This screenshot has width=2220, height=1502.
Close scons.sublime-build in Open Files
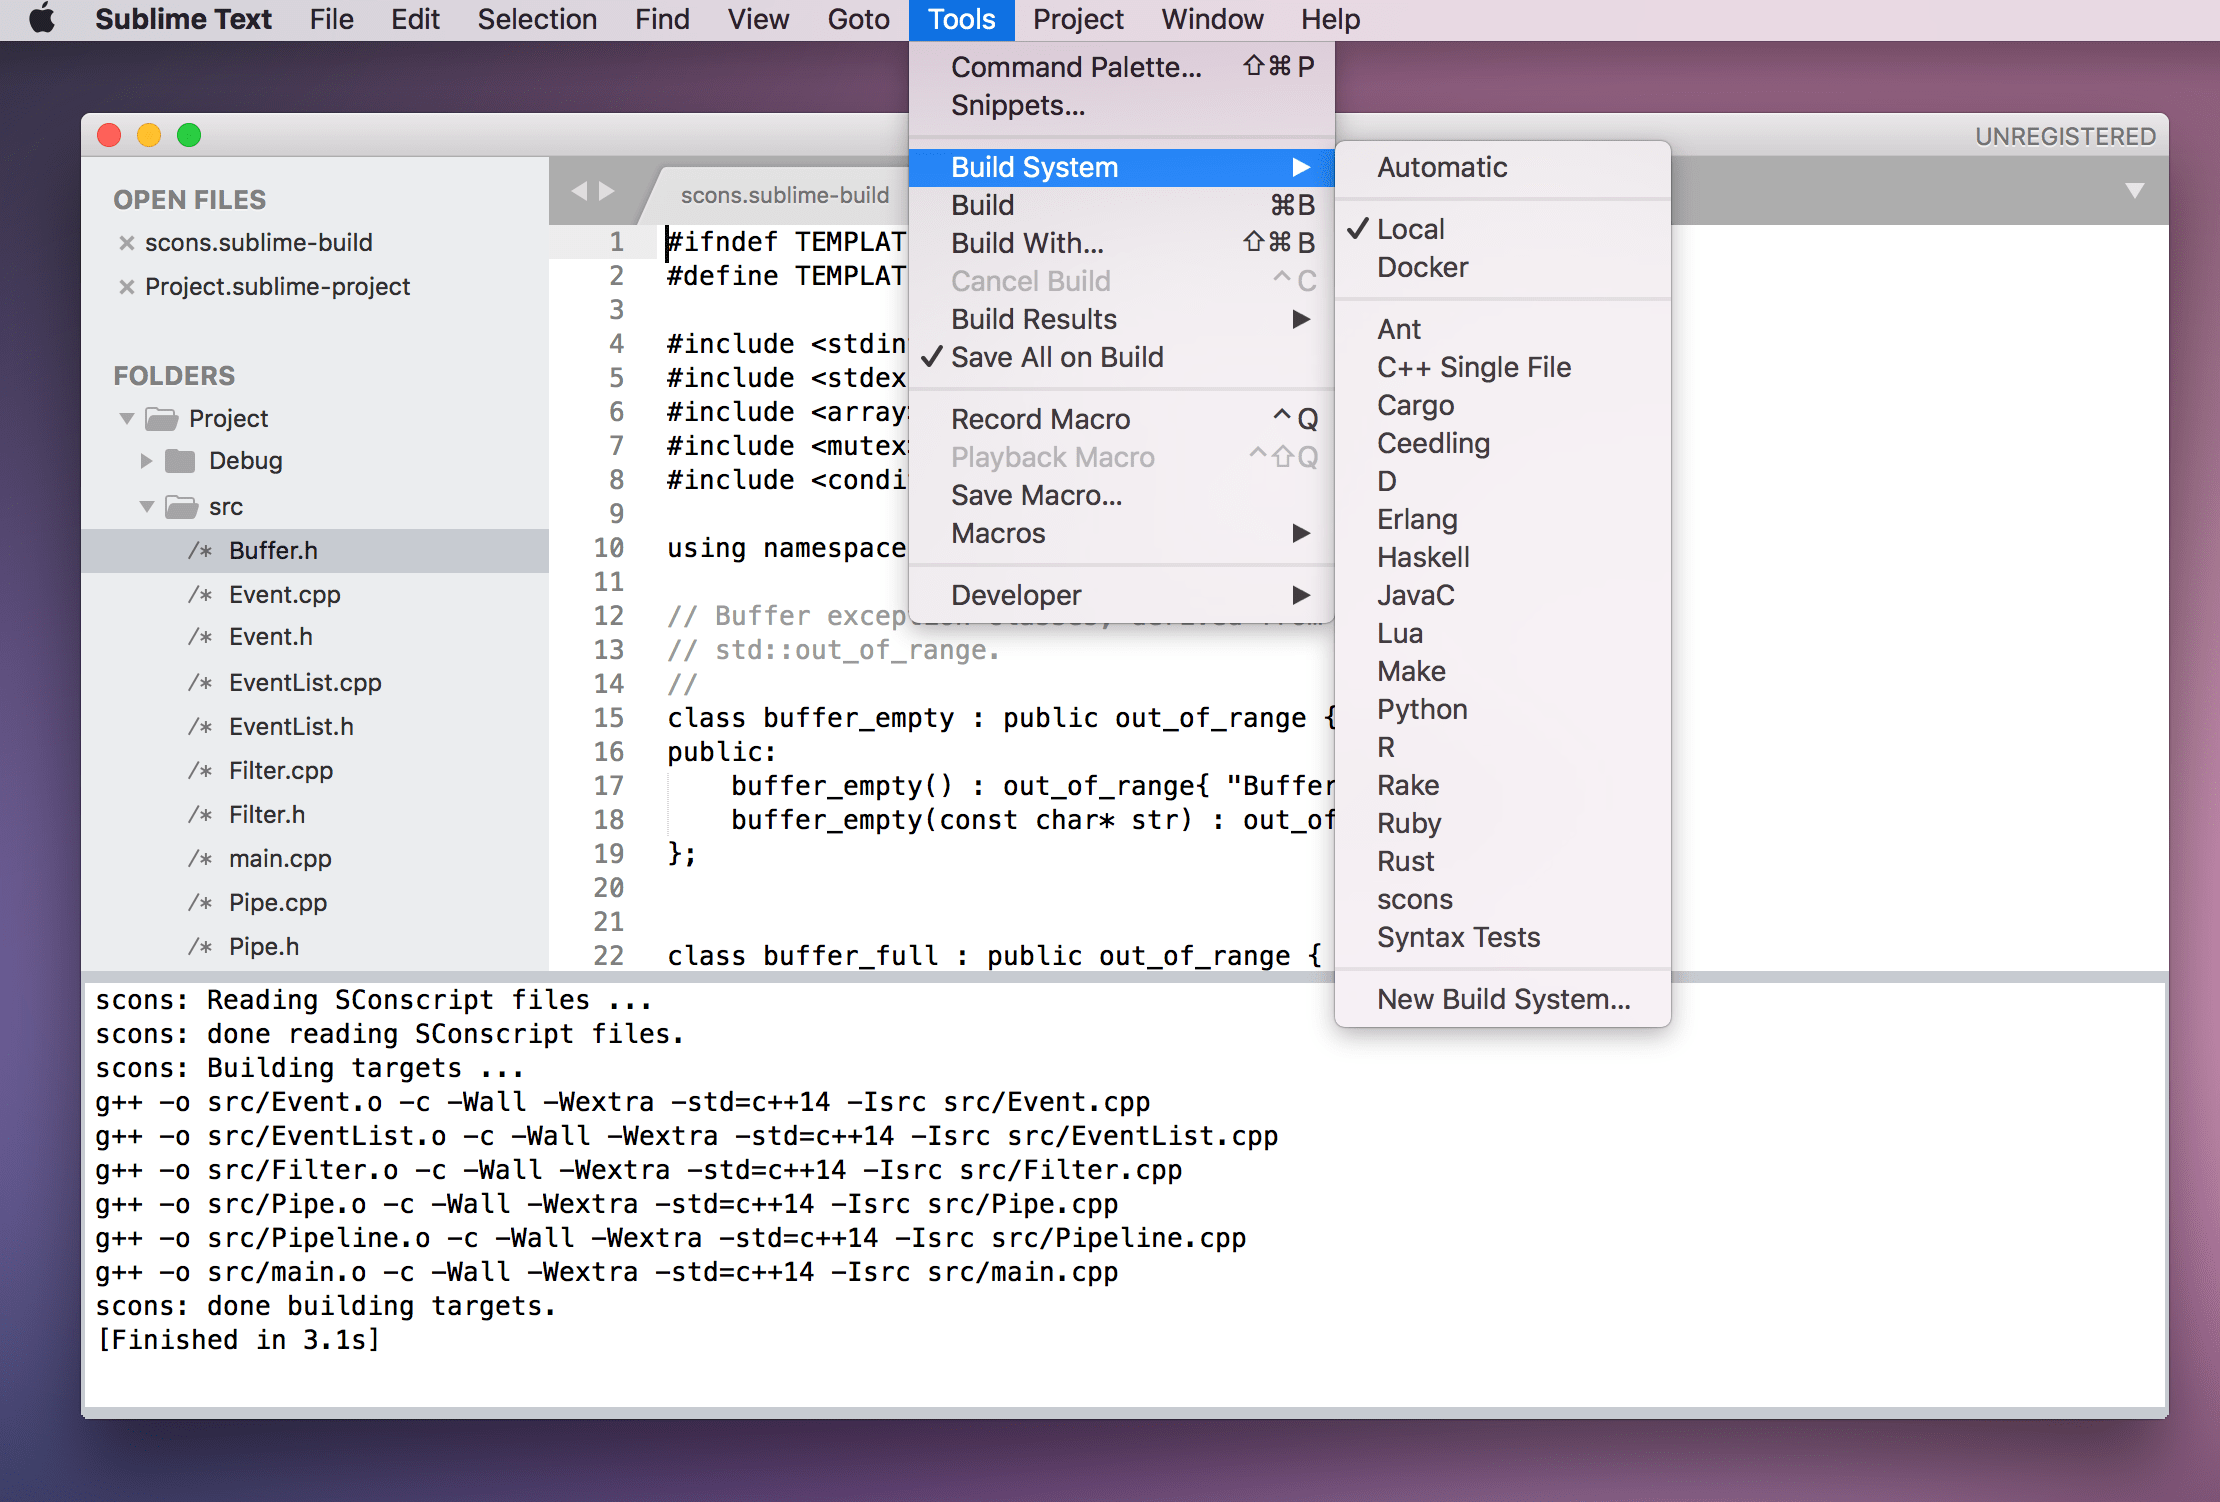tap(127, 243)
